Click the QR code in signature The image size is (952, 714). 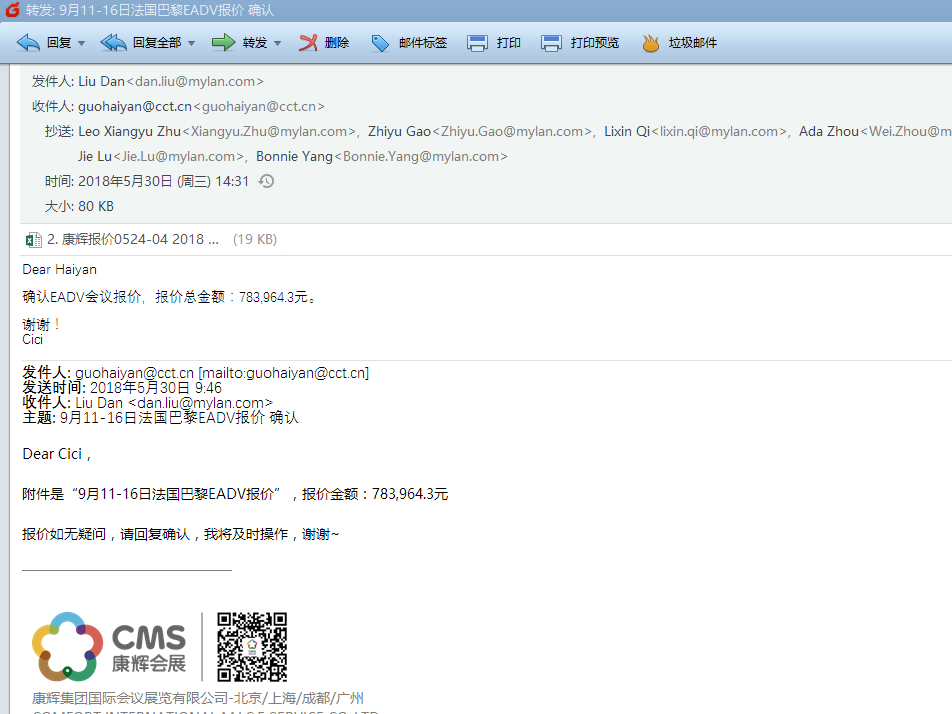pos(252,647)
